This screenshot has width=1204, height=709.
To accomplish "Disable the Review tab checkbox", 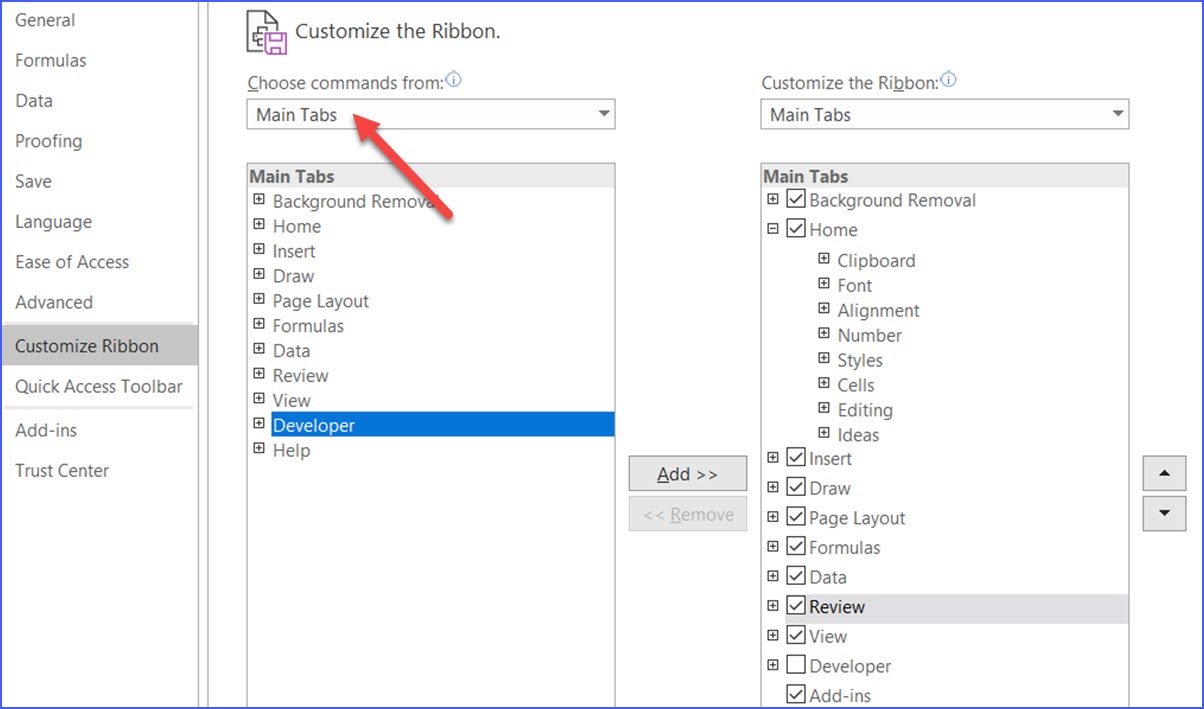I will pos(795,606).
